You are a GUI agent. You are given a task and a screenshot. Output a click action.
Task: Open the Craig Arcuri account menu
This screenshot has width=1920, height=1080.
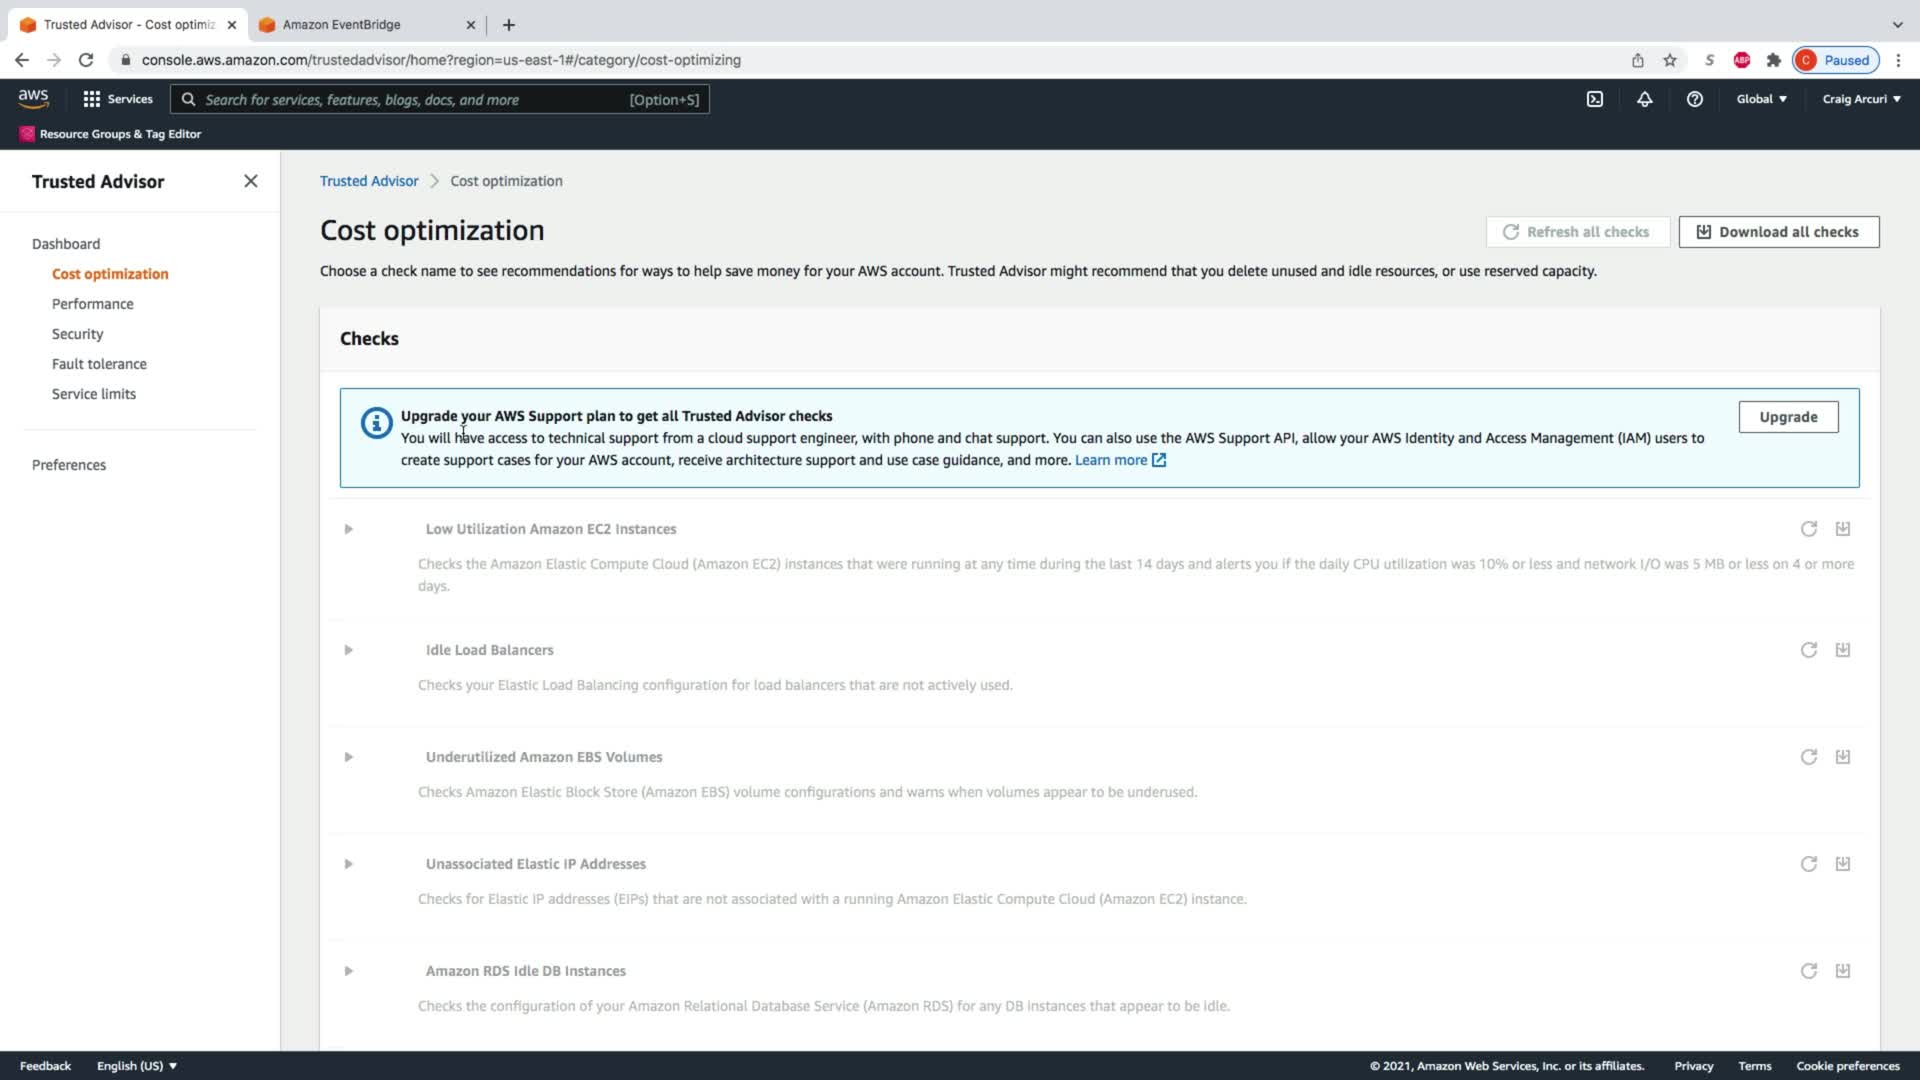(1860, 99)
